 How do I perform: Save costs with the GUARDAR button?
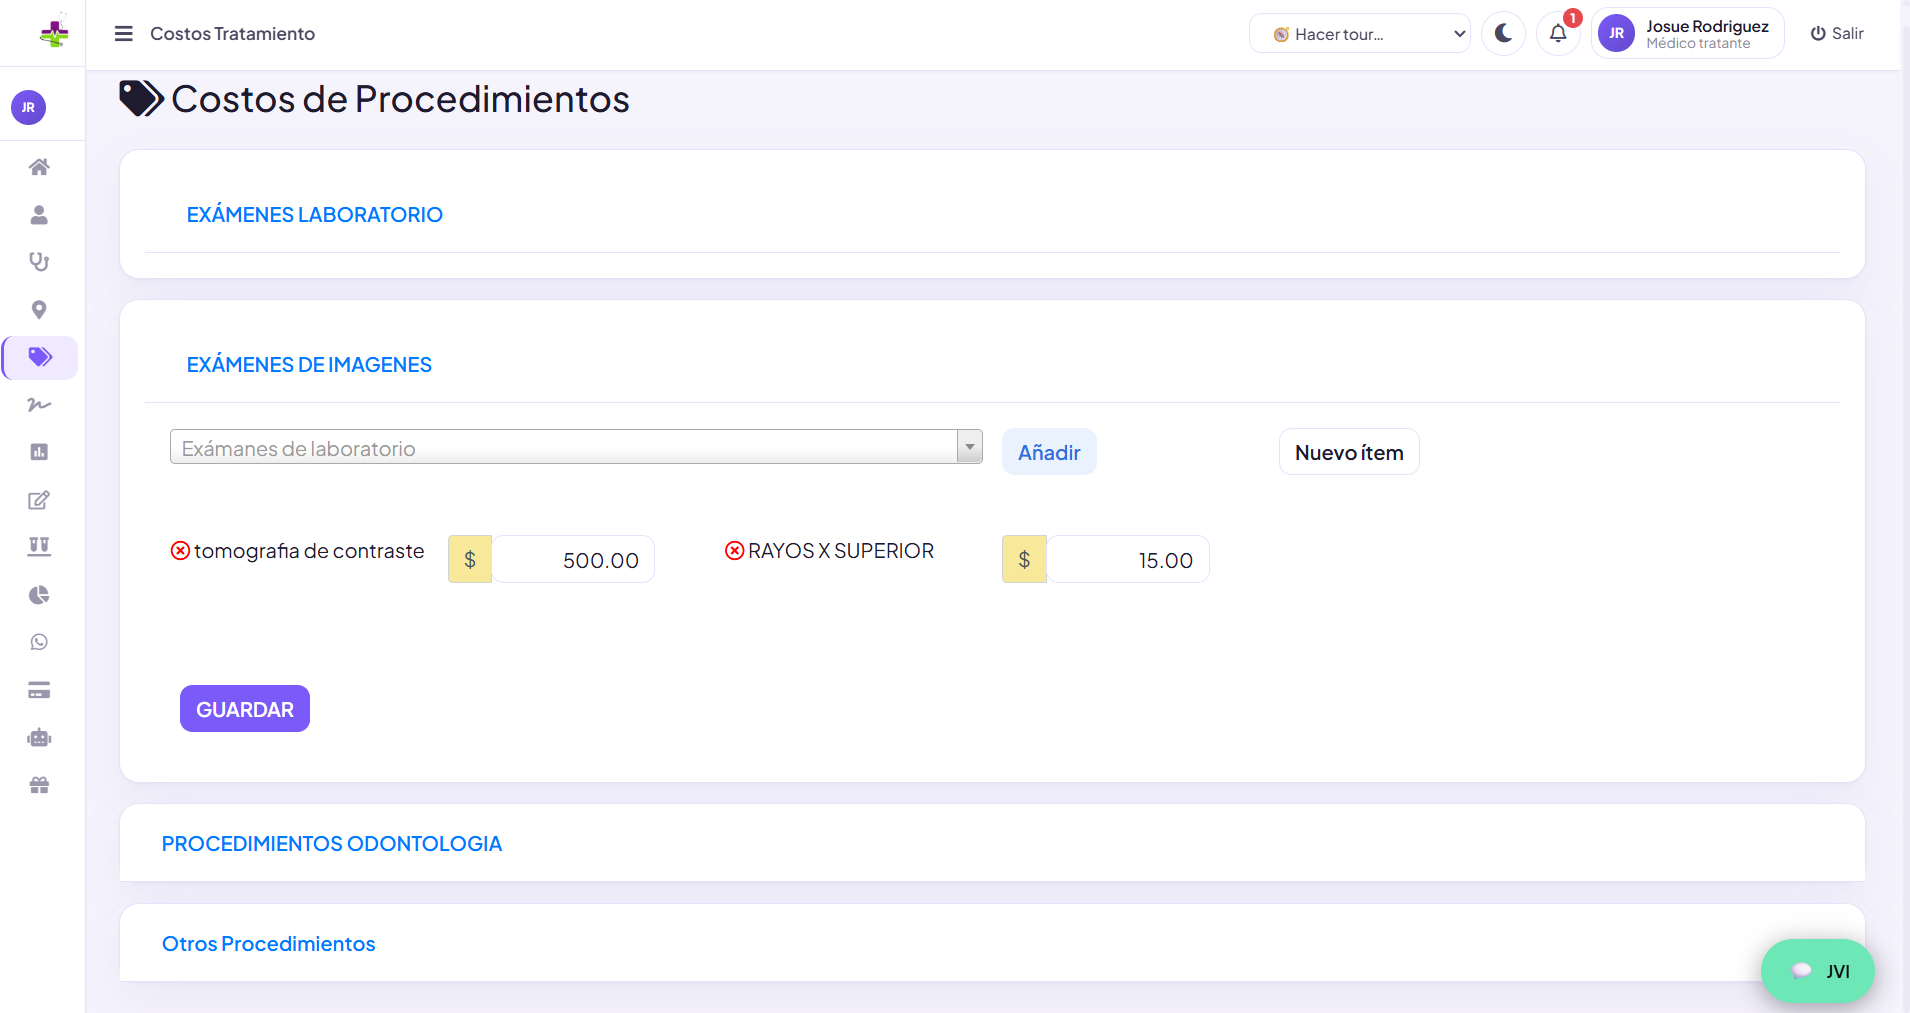pyautogui.click(x=245, y=709)
